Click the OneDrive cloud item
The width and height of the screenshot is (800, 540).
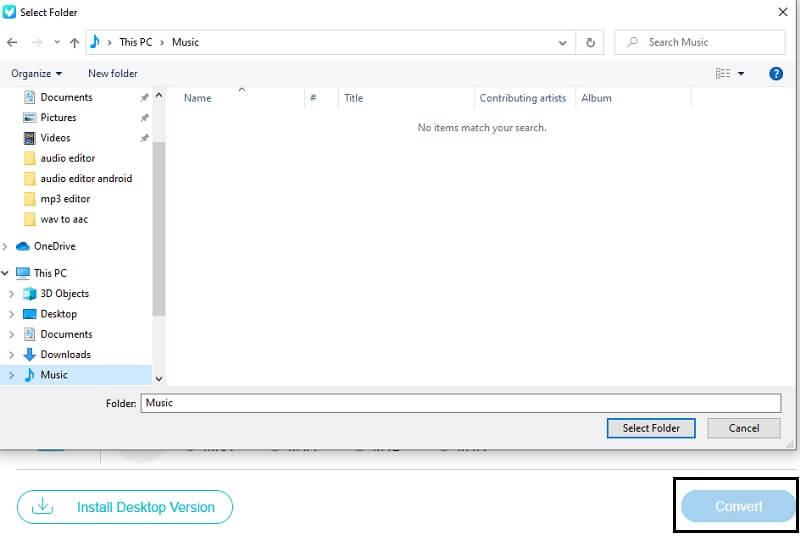pos(54,246)
